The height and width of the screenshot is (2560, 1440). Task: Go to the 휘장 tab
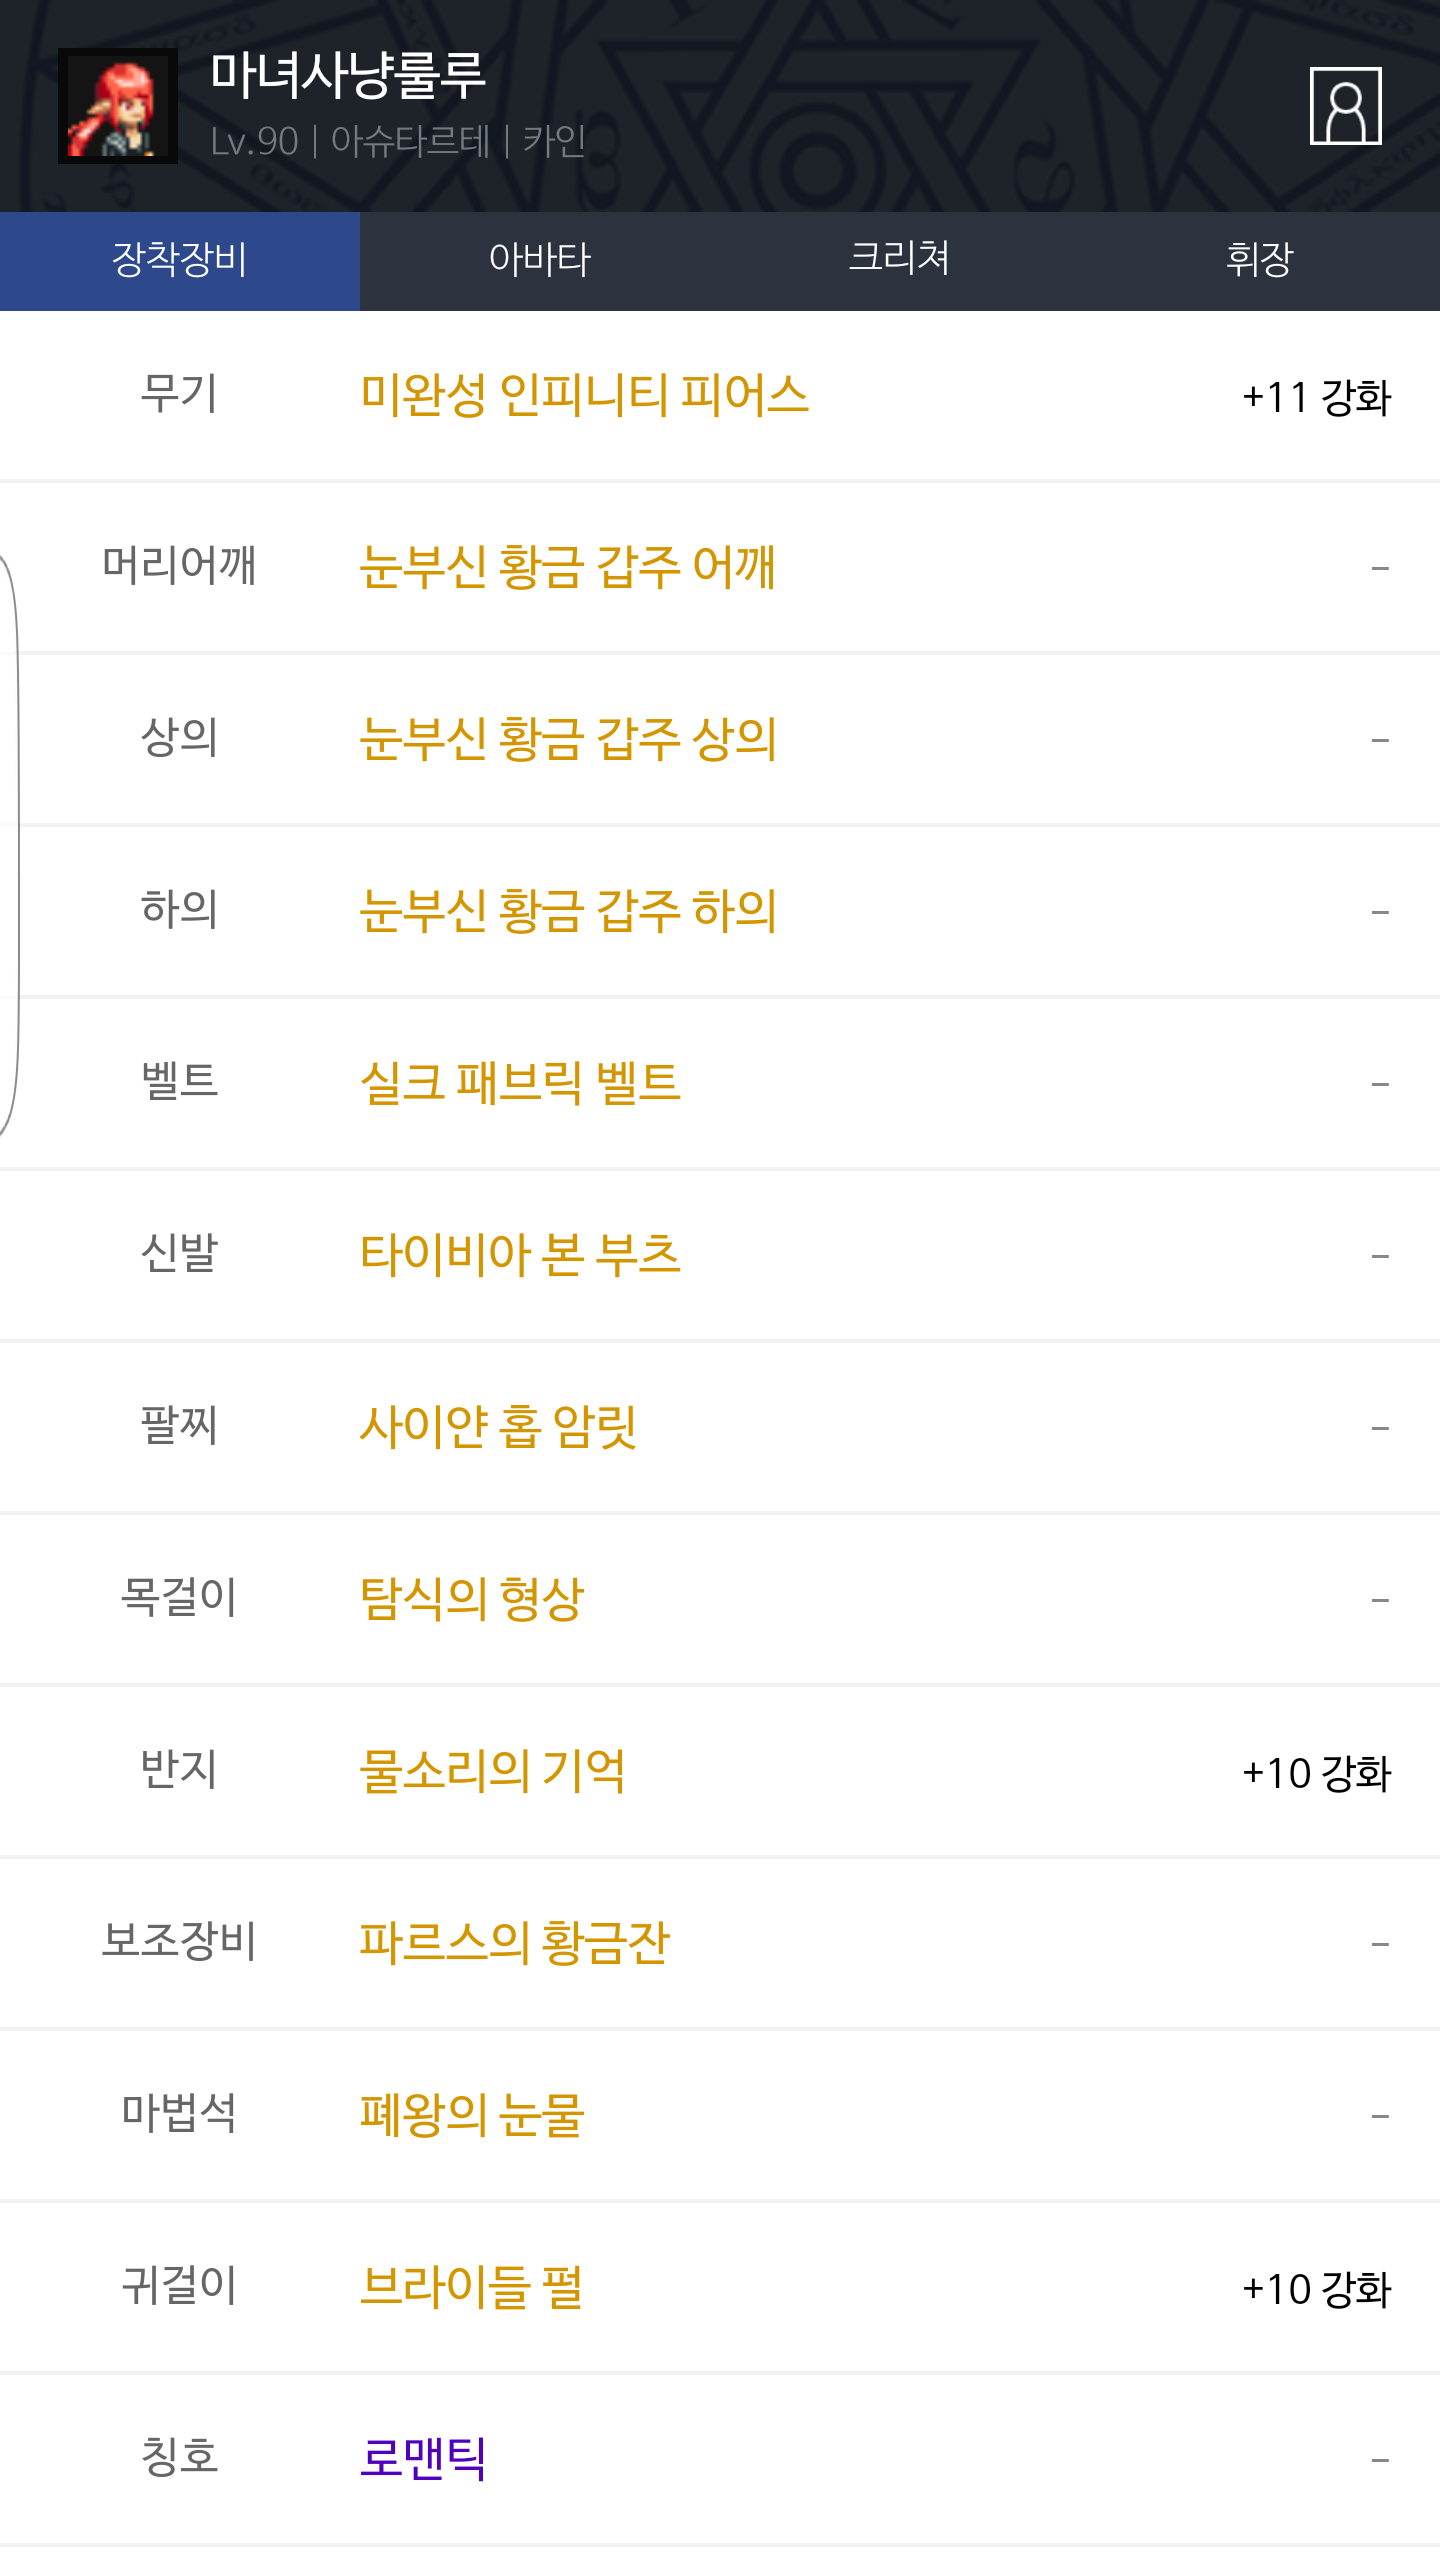(x=1260, y=260)
